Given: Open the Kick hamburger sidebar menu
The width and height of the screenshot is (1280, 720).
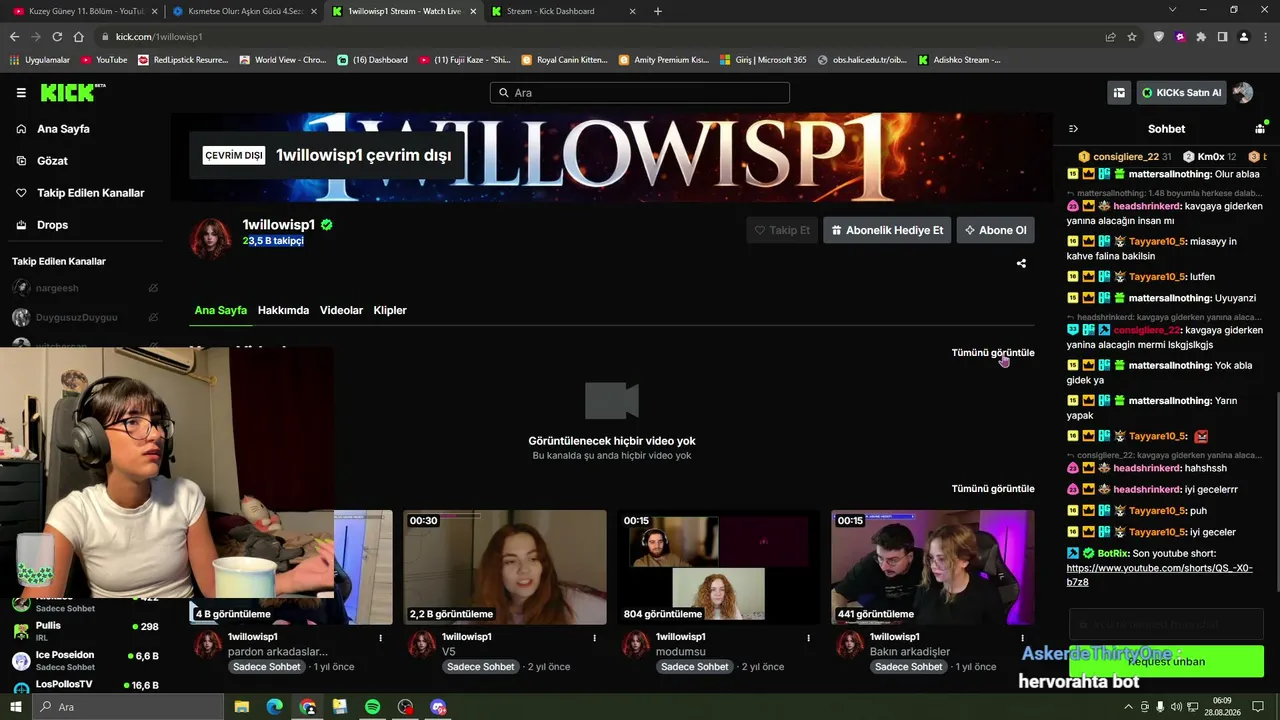Looking at the screenshot, I should tap(21, 93).
